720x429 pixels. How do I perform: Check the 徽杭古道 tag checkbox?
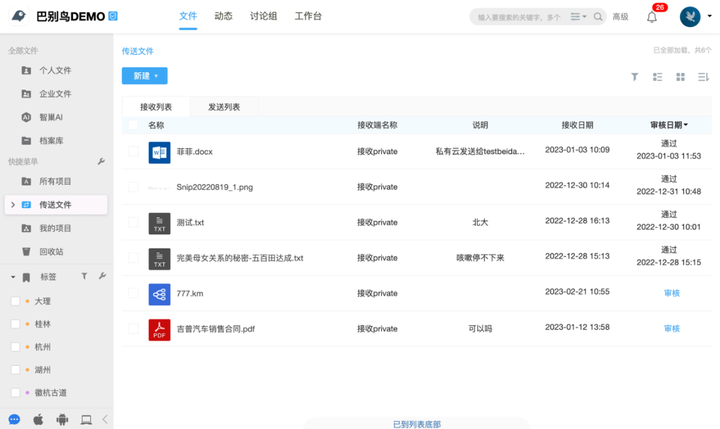pyautogui.click(x=15, y=393)
